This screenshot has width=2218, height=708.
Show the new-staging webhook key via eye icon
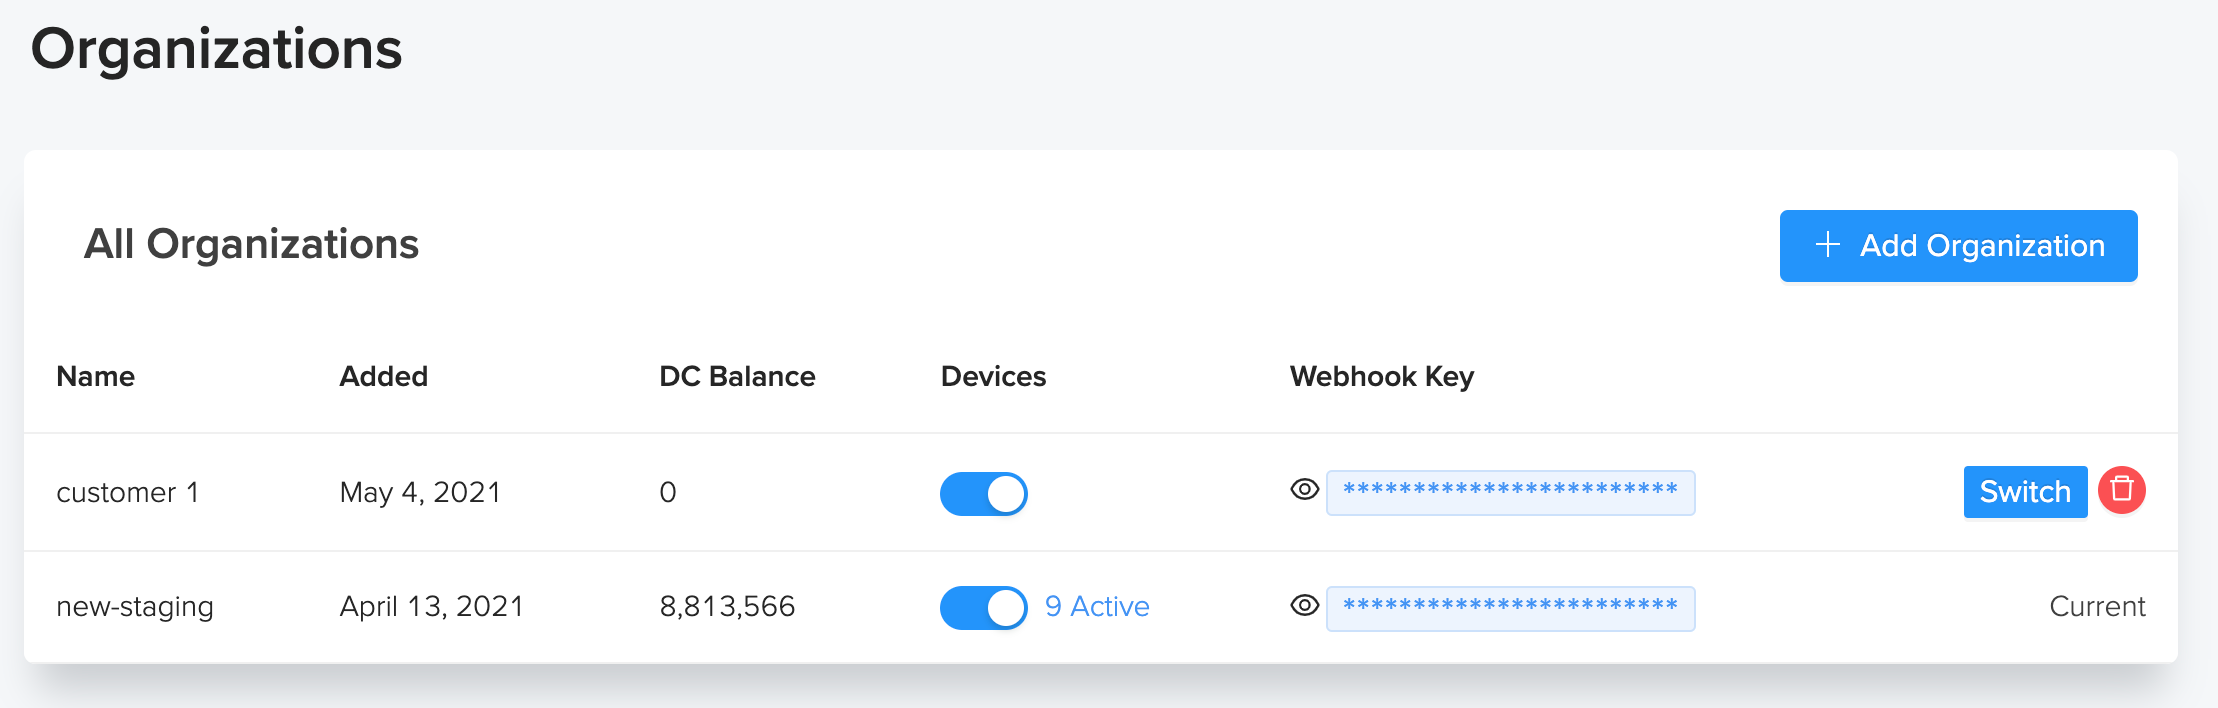[1304, 606]
